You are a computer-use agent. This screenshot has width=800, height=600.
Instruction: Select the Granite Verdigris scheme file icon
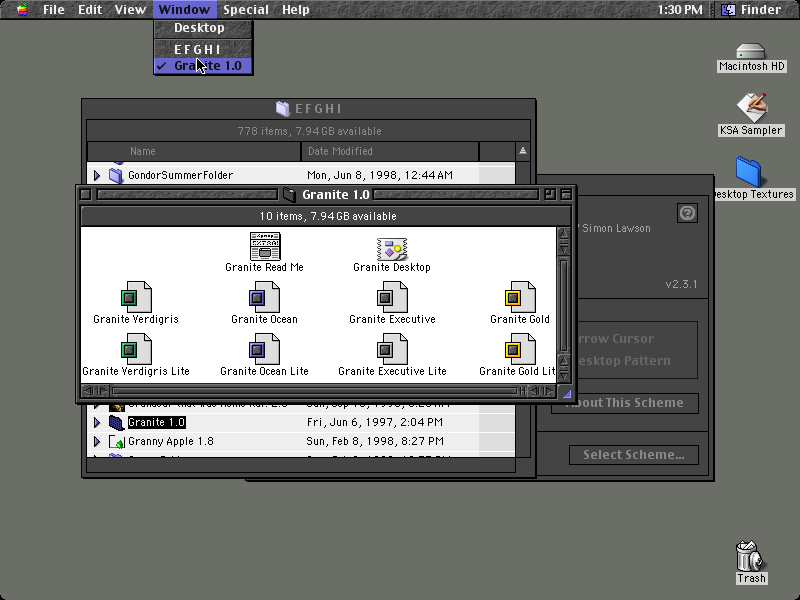point(136,297)
